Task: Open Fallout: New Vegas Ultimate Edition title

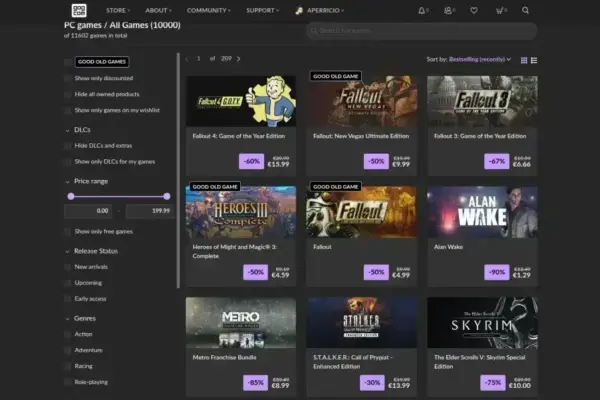Action: 361,136
